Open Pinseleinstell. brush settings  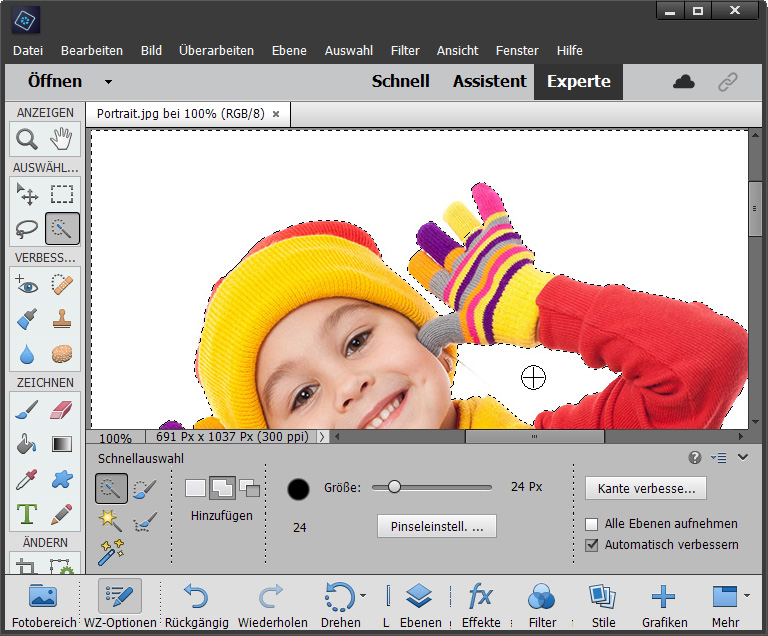point(436,526)
